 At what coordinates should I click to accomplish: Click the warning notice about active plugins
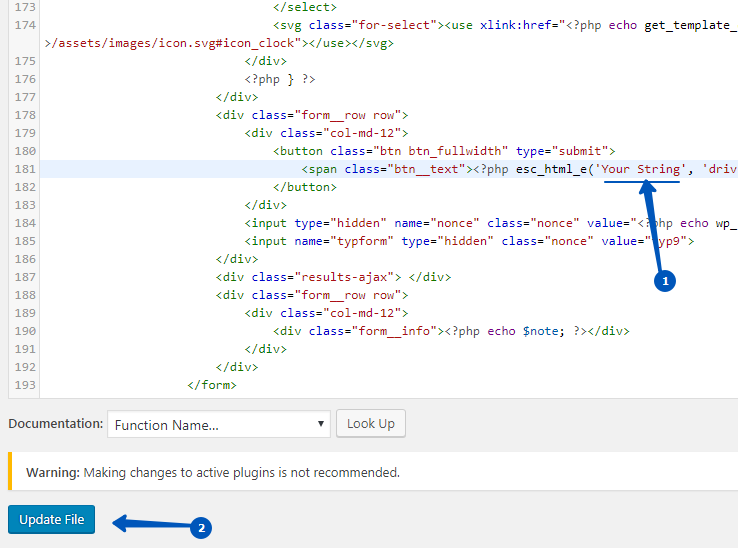[x=213, y=472]
